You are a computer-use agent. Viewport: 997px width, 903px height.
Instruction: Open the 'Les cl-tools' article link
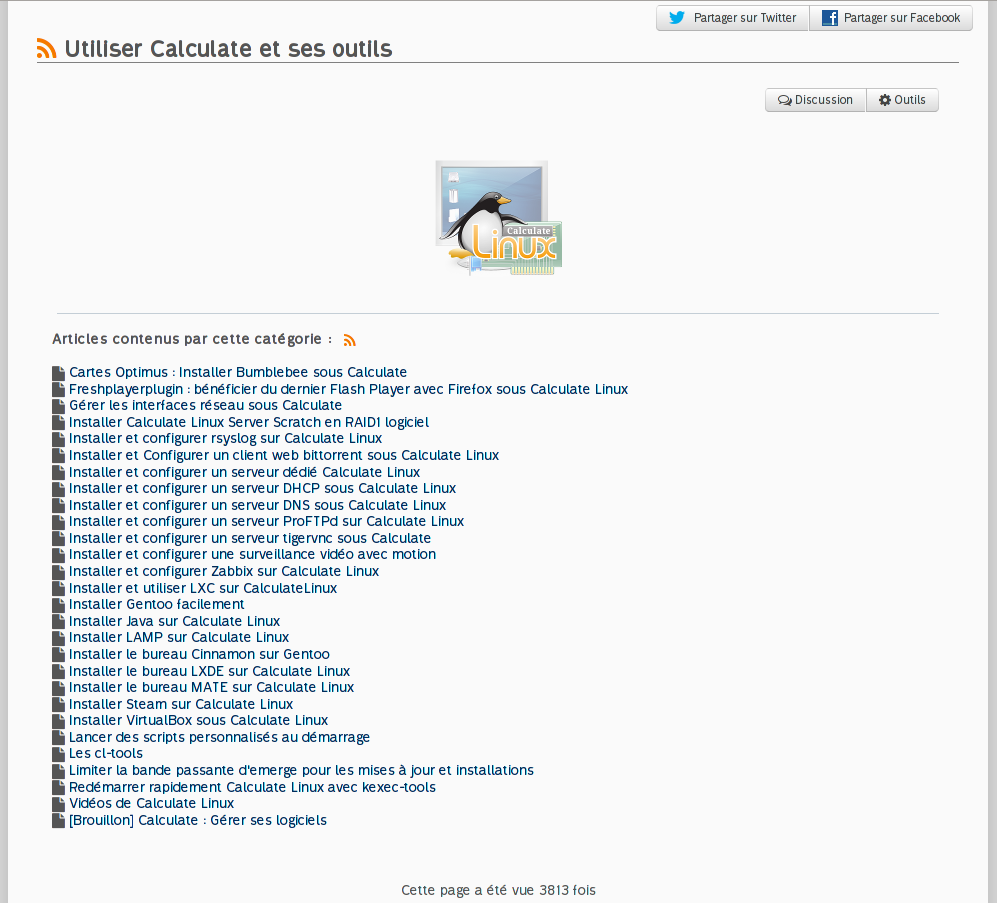106,754
